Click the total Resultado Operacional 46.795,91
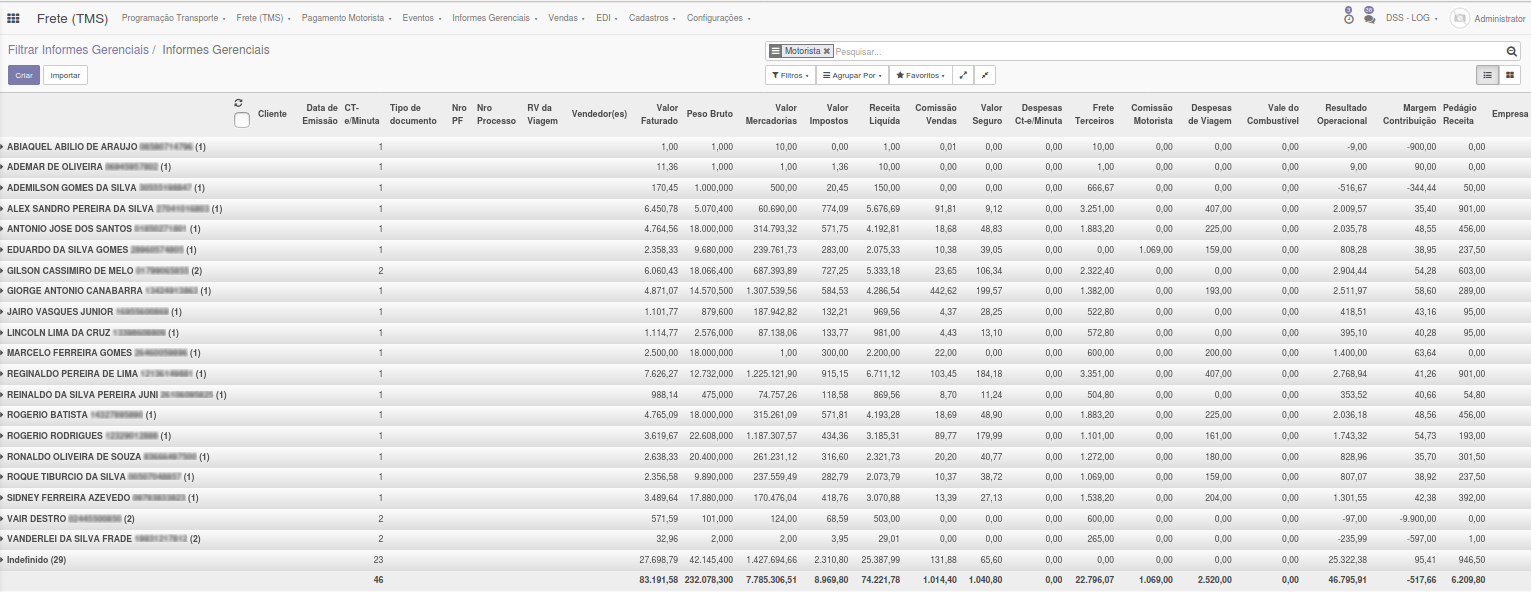This screenshot has width=1531, height=592. pos(1346,580)
